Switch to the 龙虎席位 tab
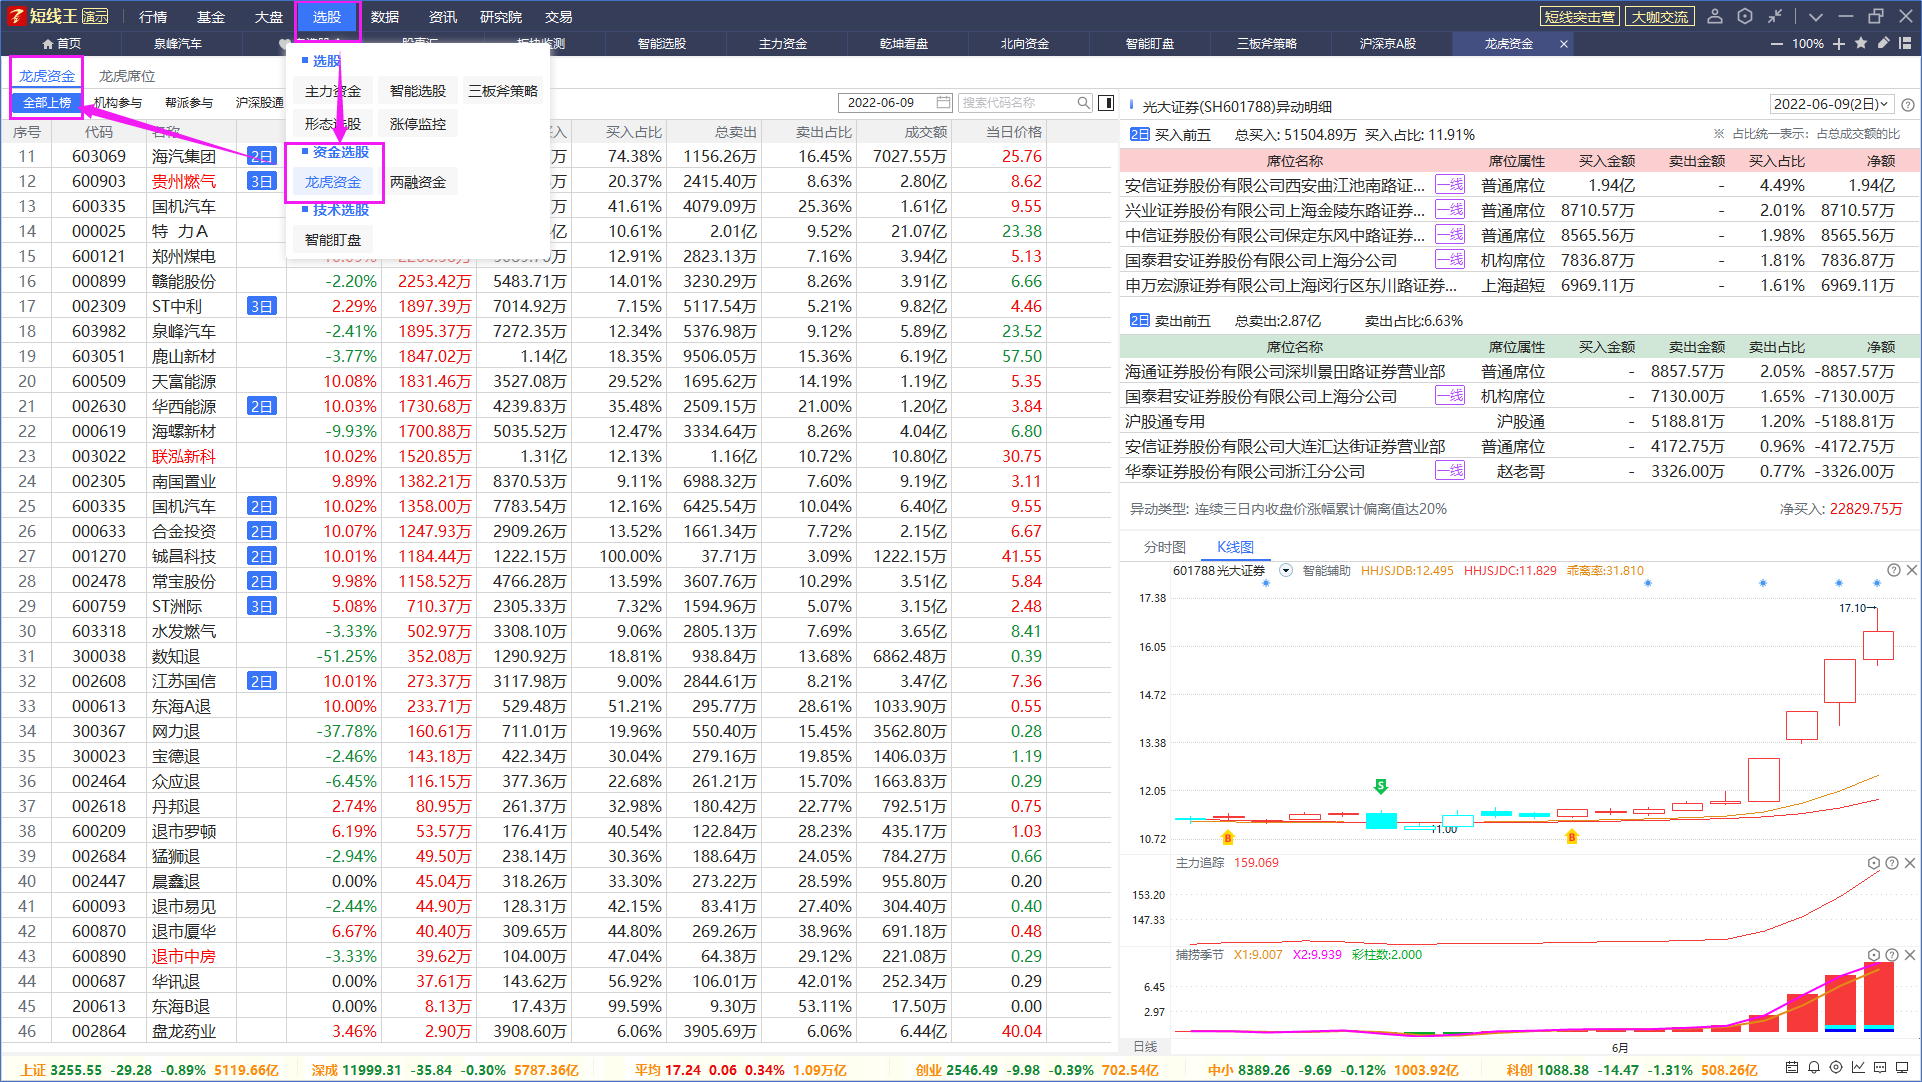 pos(127,76)
